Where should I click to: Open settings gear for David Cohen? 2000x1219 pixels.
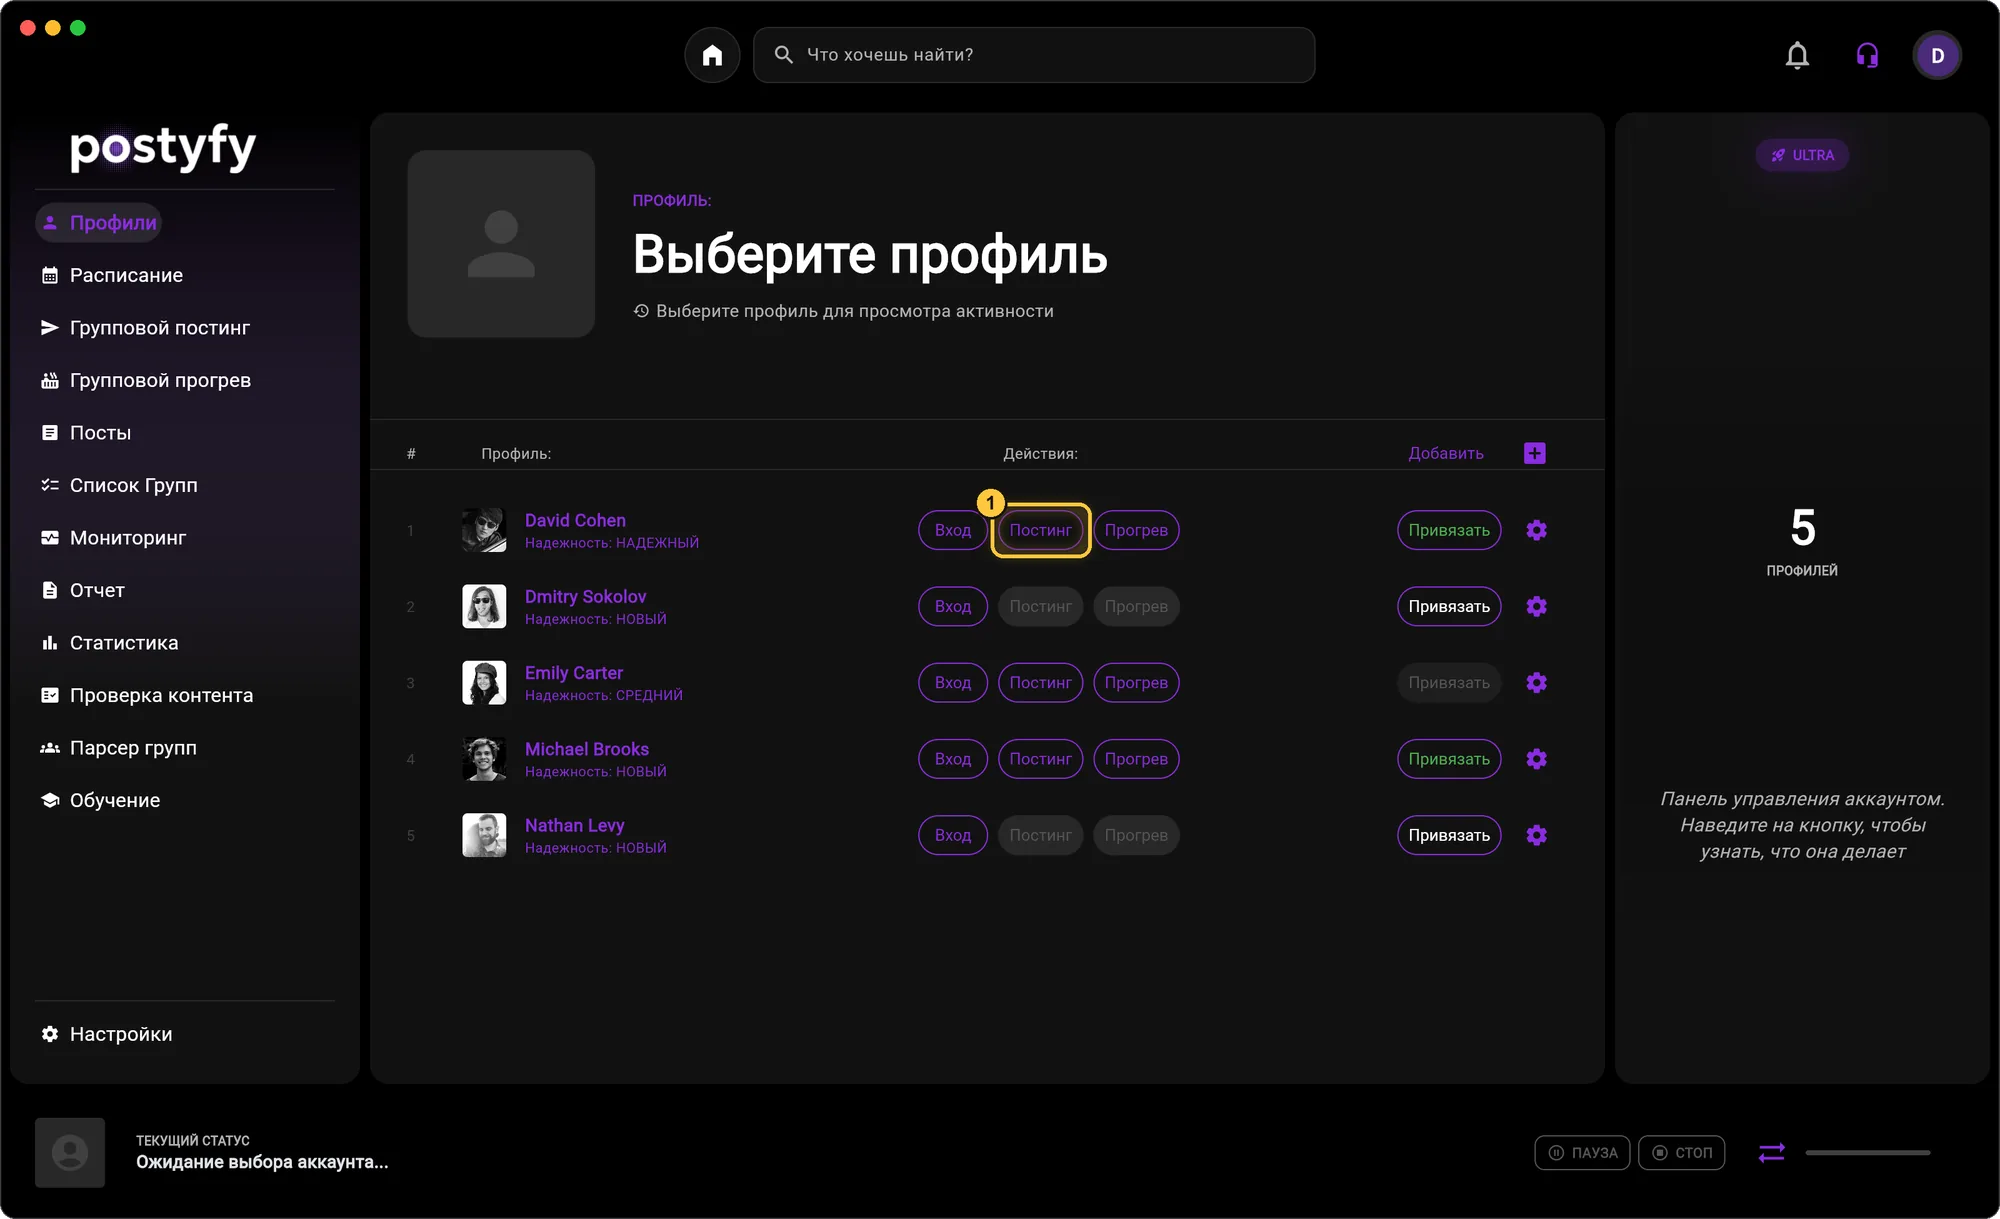point(1536,530)
